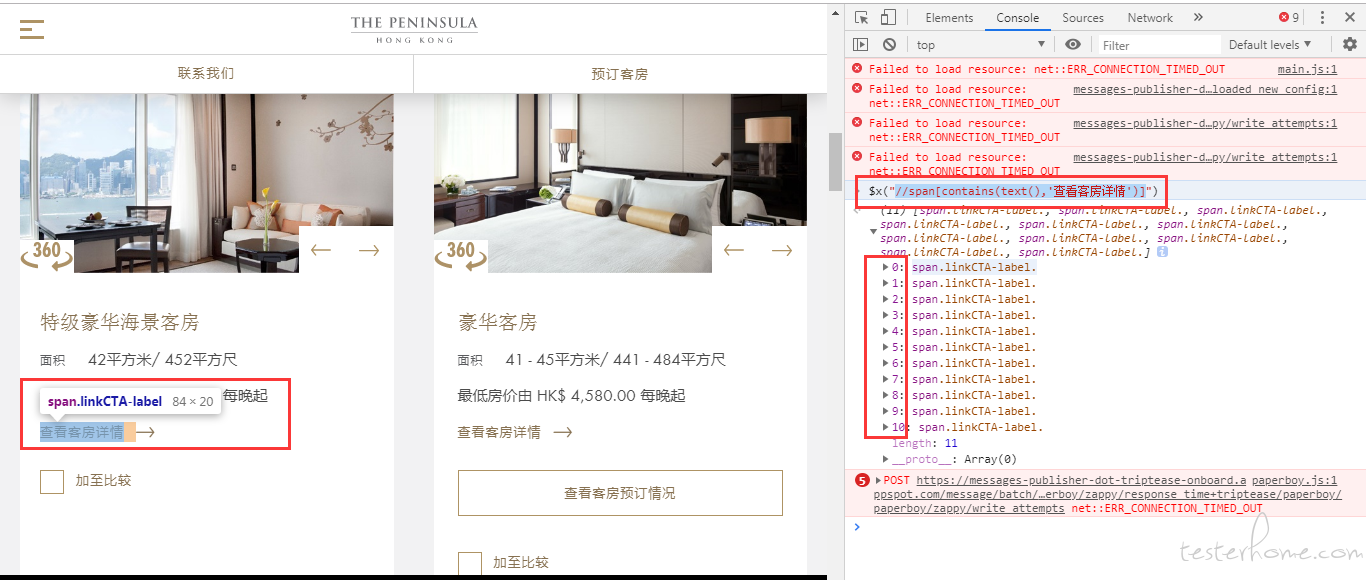This screenshot has height=580, width=1366.
Task: Open the main.js:1 source link
Action: 1307,69
